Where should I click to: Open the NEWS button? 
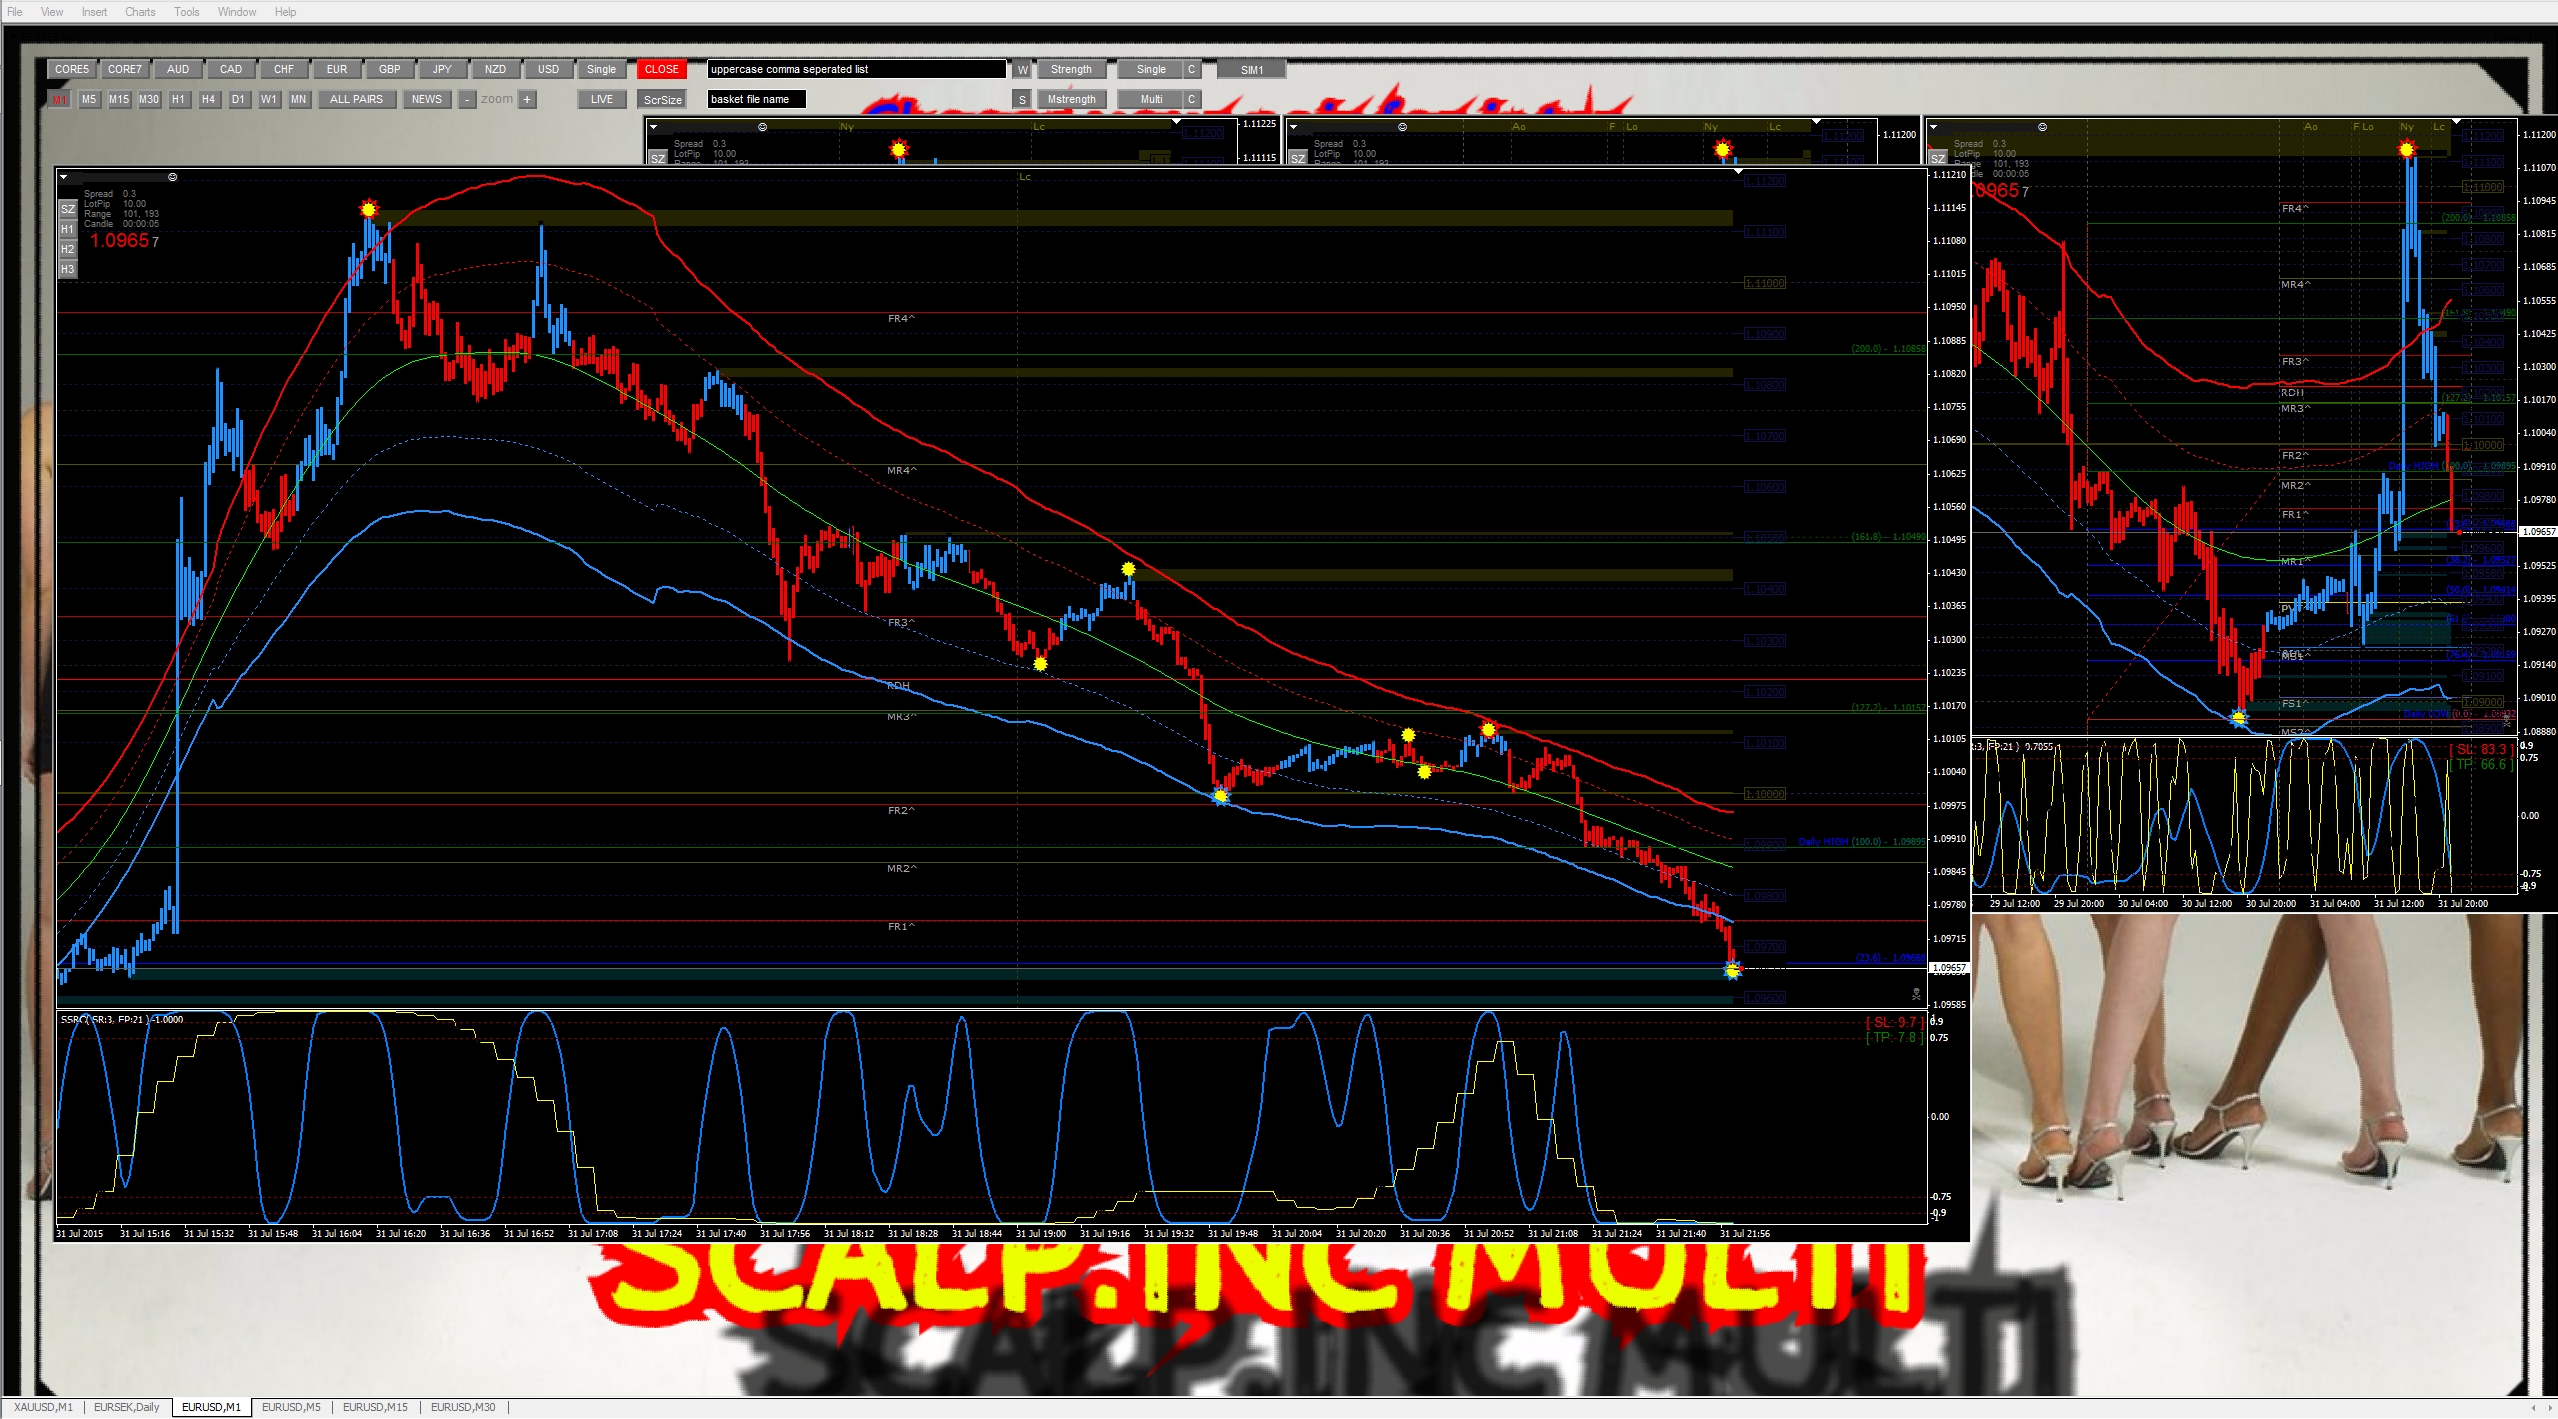[x=427, y=99]
